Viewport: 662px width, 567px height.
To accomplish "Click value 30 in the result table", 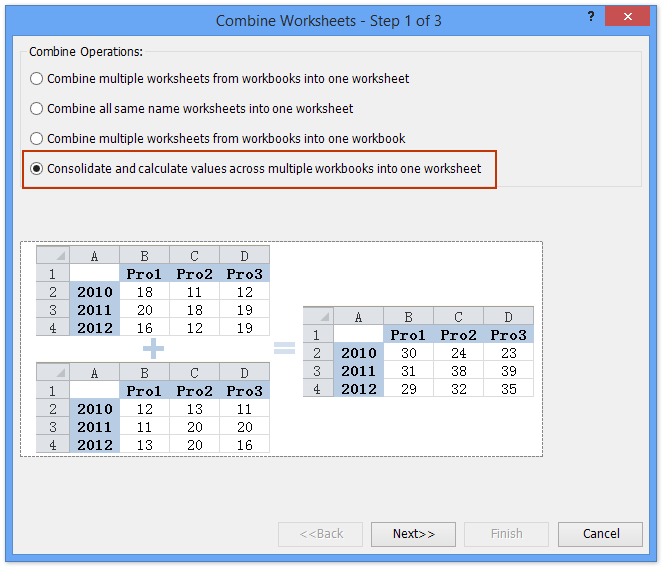I will pos(408,352).
